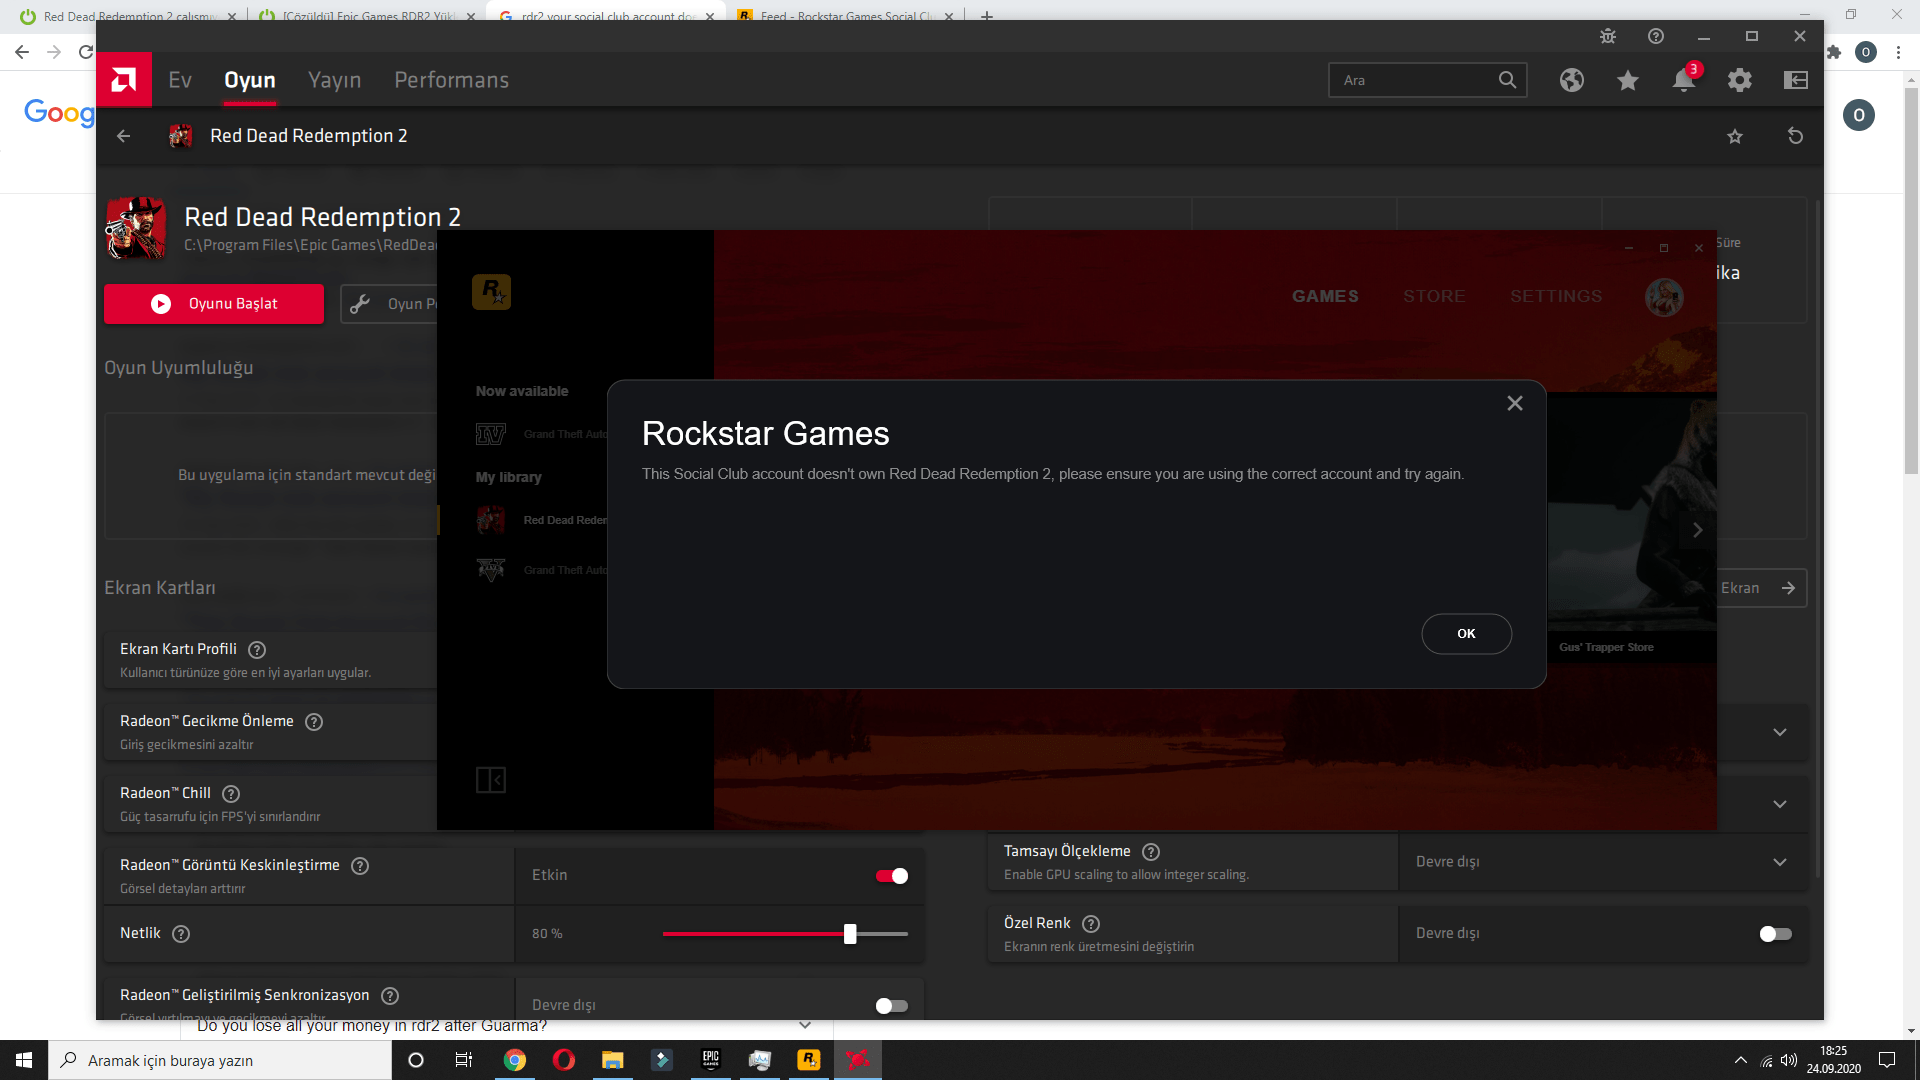Switch to the Yayın tab
The height and width of the screenshot is (1080, 1920).
[x=334, y=80]
